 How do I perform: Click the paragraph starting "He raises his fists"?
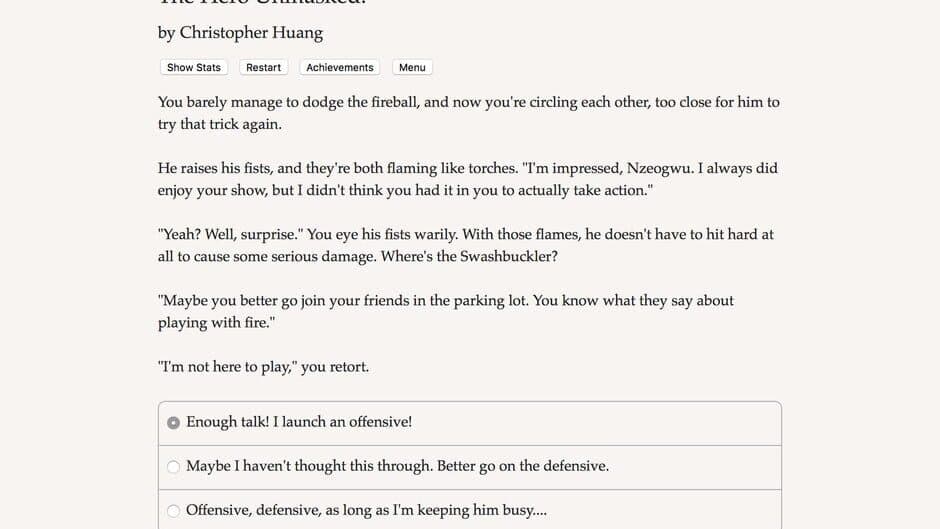click(467, 179)
